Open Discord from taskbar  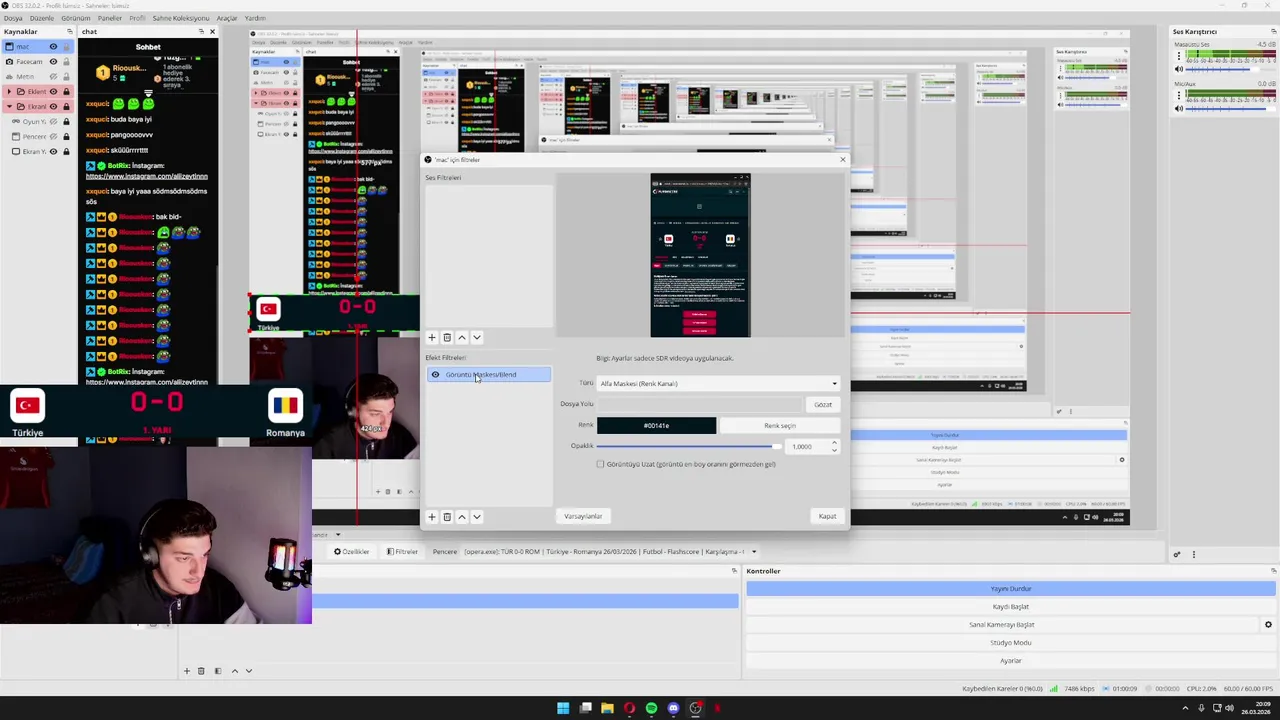(x=673, y=708)
